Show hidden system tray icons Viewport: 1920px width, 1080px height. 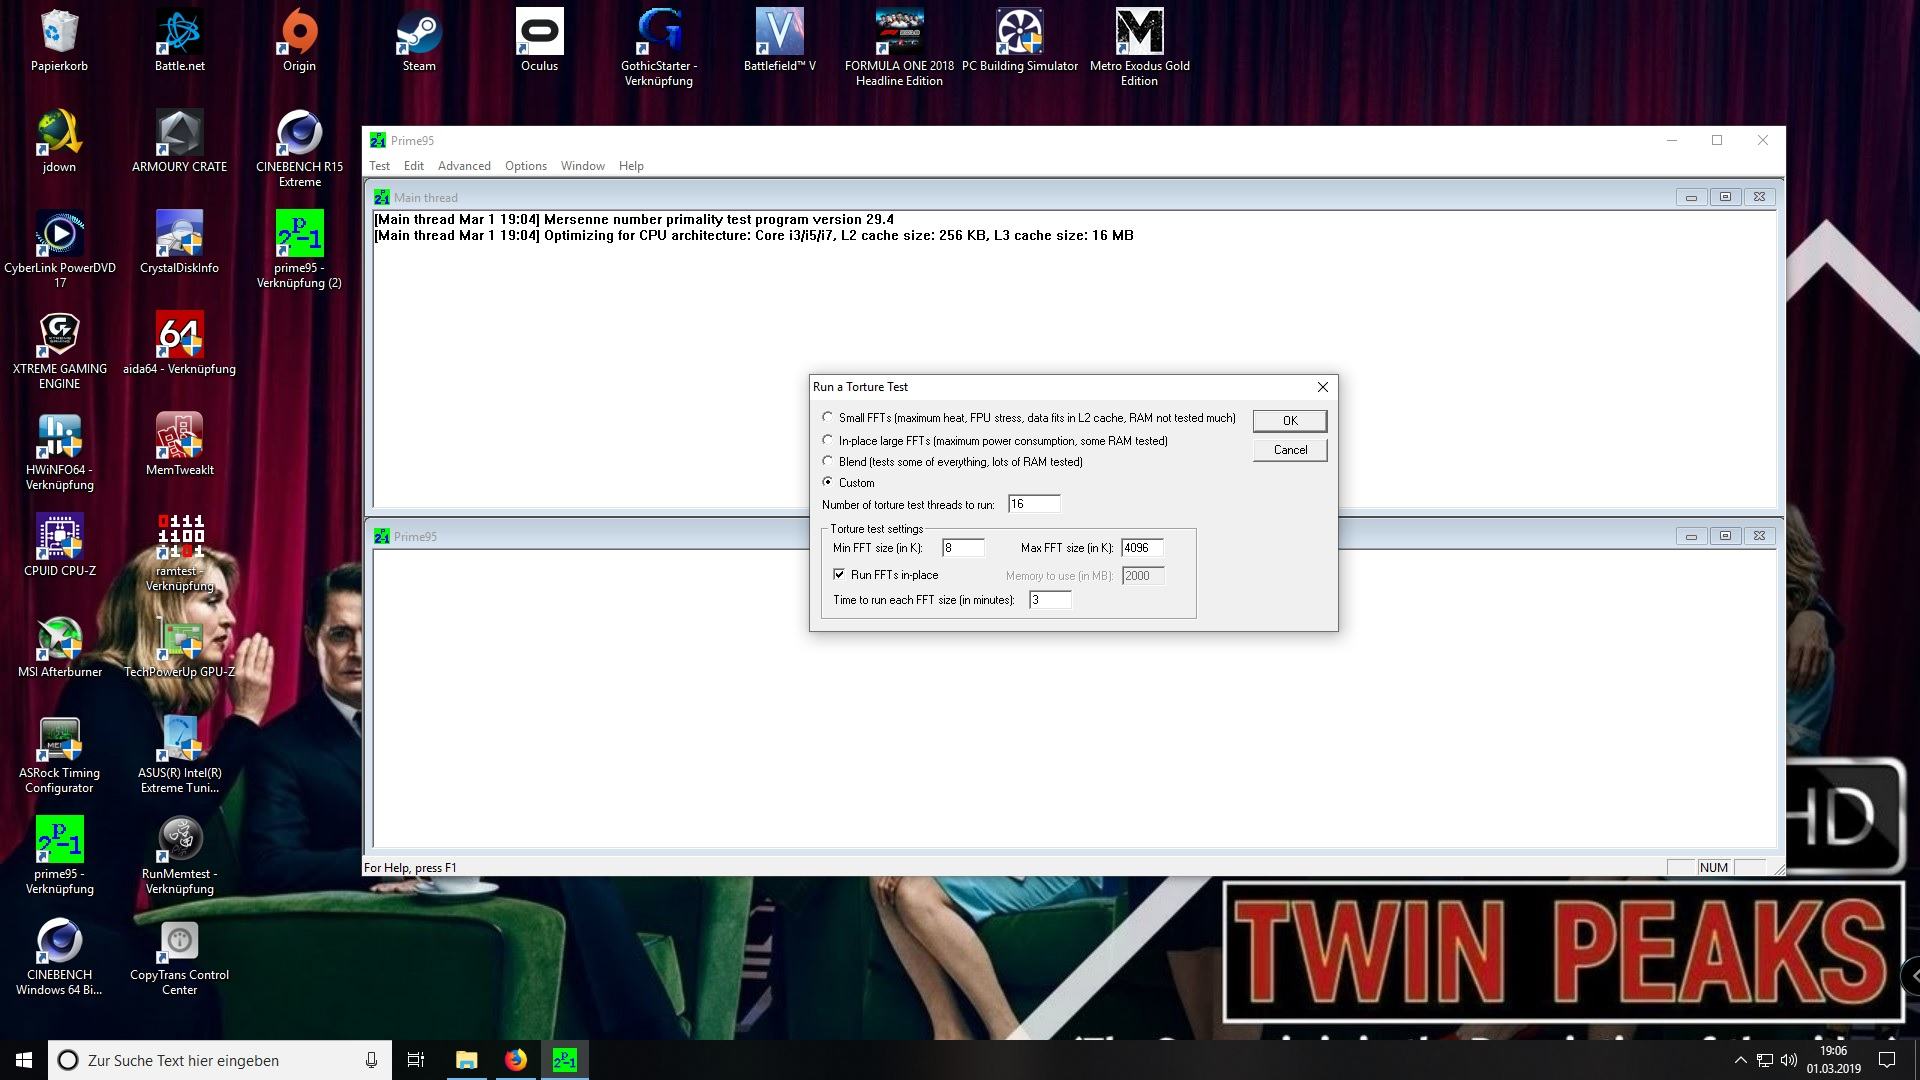pyautogui.click(x=1740, y=1060)
